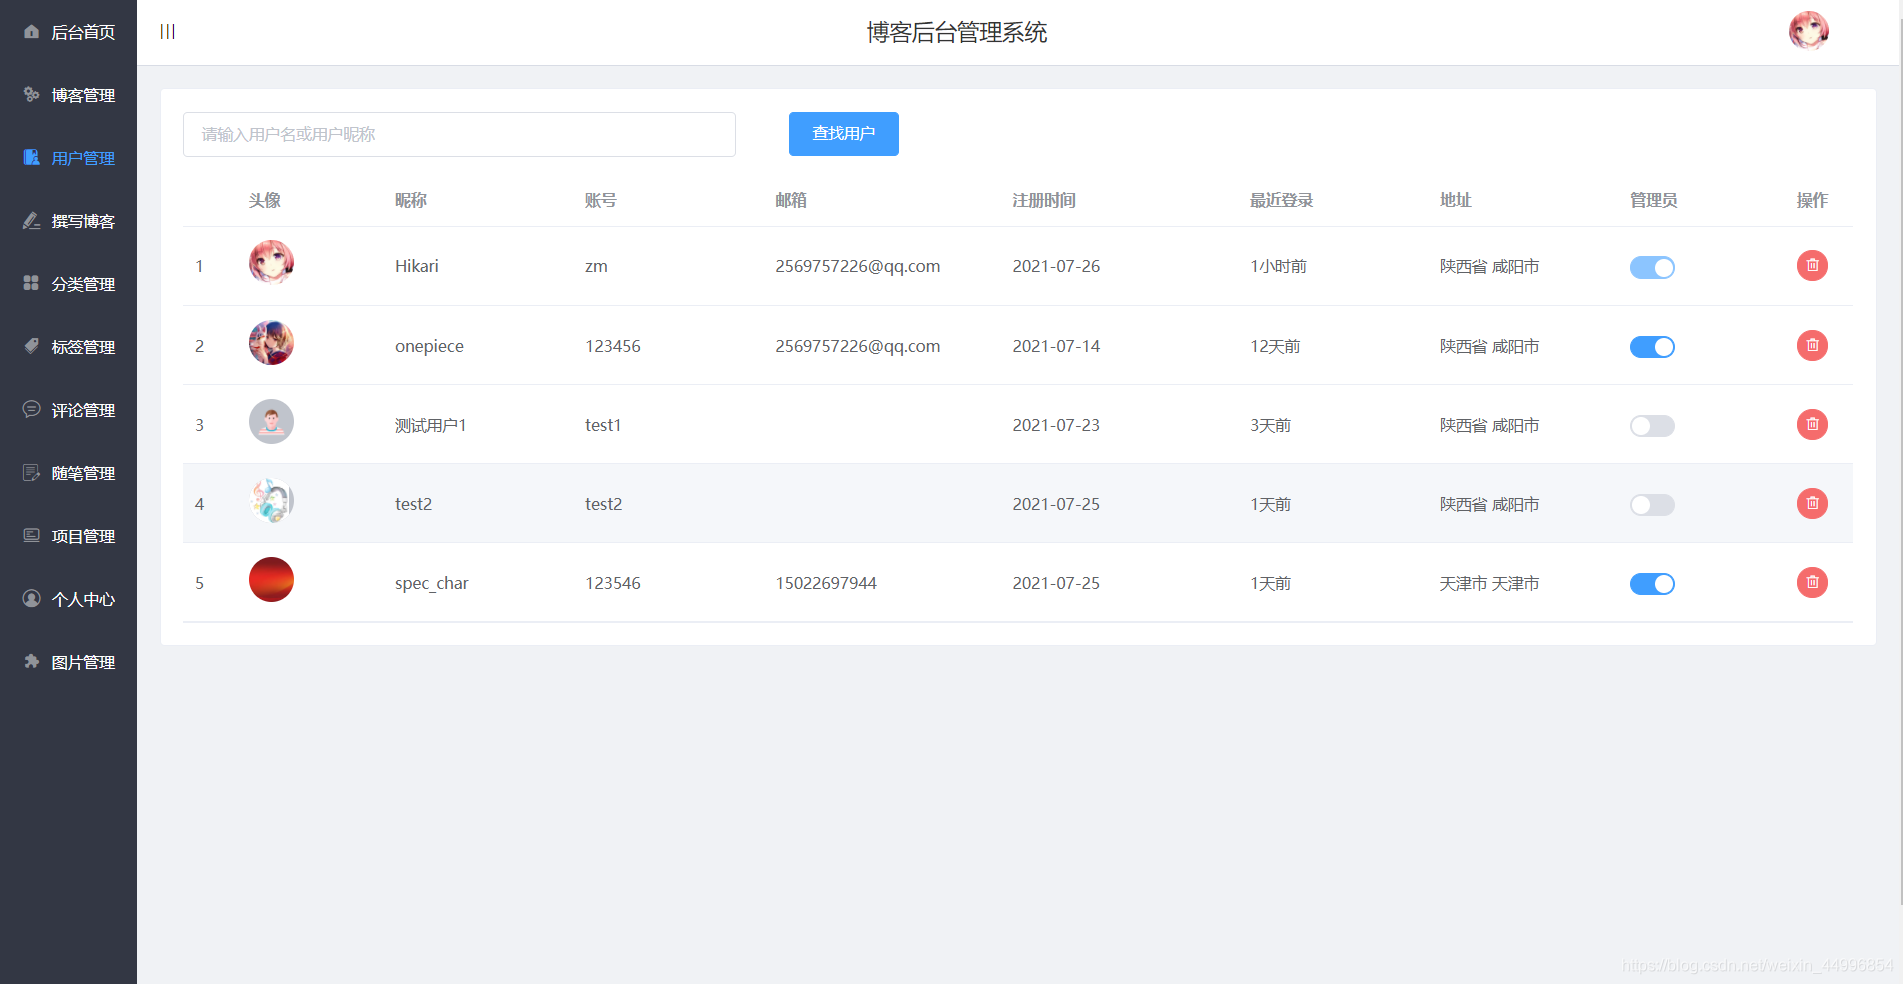Open 标签管理 menu item

pos(68,347)
